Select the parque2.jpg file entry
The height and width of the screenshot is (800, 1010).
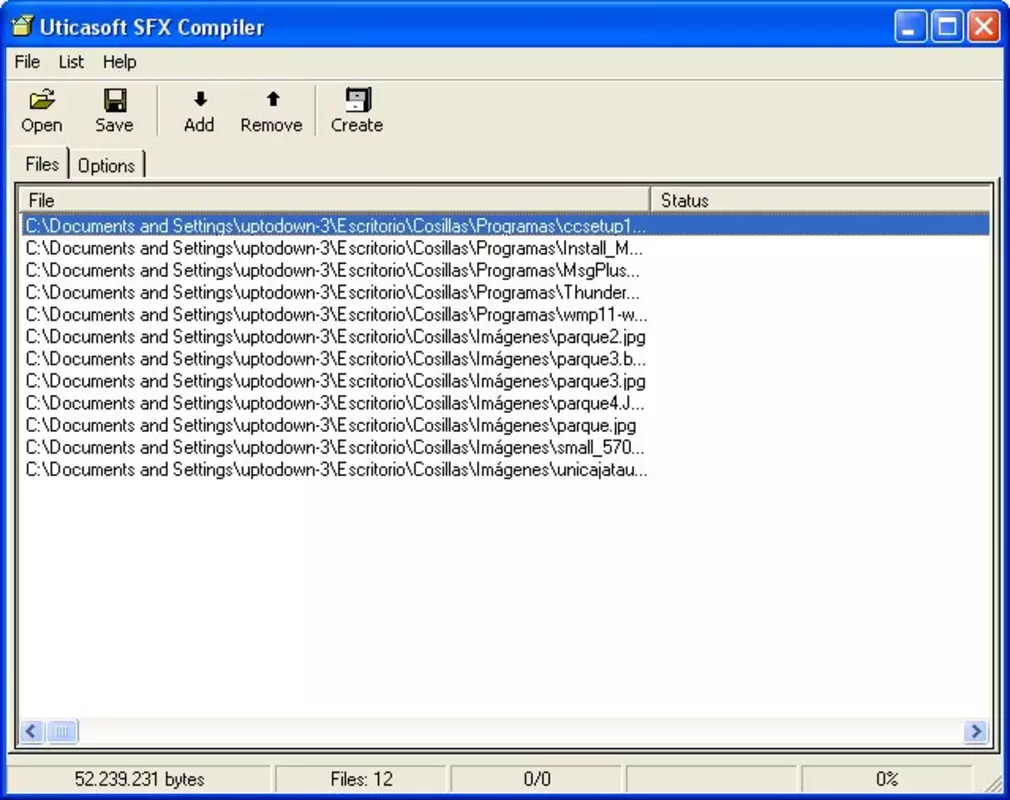[336, 337]
